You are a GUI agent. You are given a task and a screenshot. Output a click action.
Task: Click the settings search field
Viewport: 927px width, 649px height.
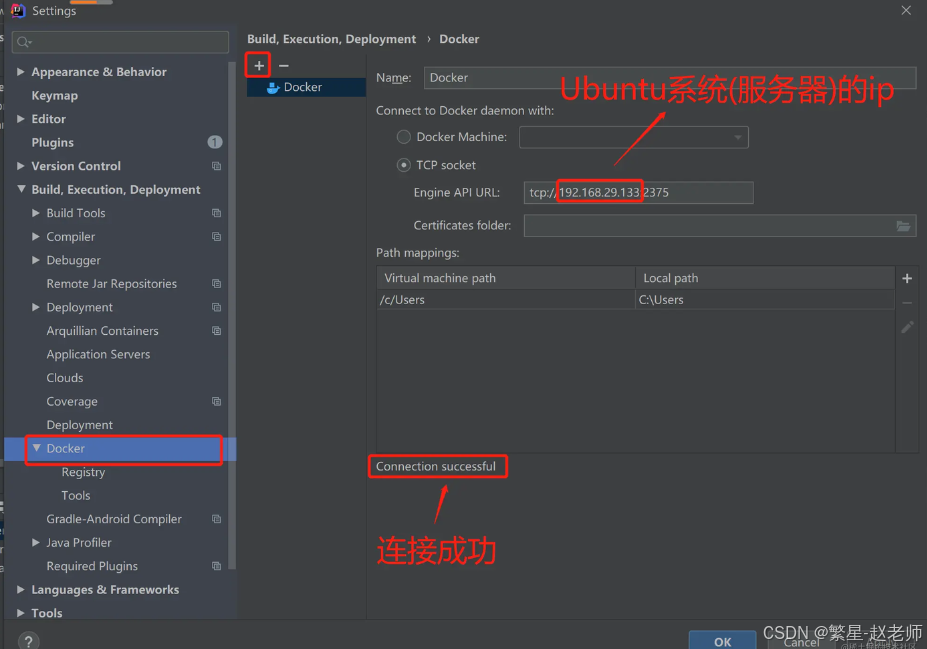121,42
